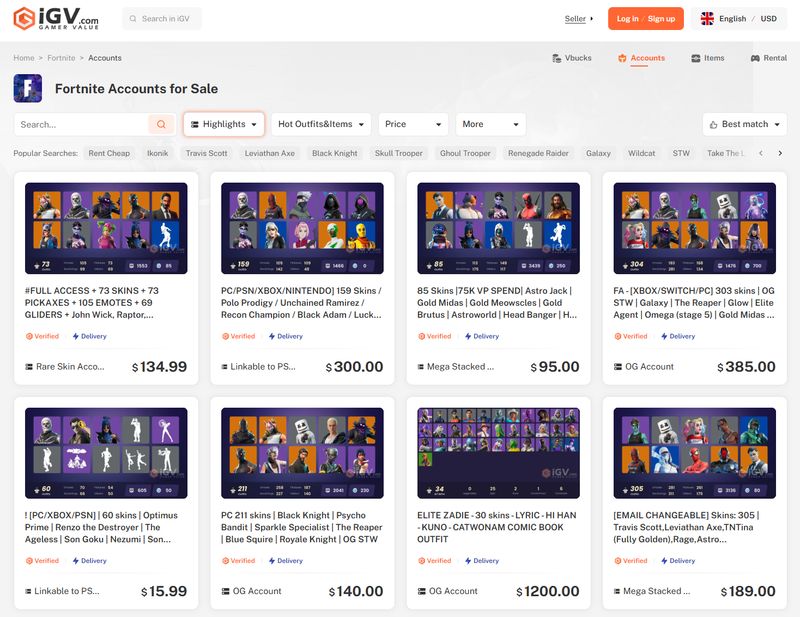Select Ghoul Trooper popular search
The height and width of the screenshot is (617, 800).
[x=465, y=153]
